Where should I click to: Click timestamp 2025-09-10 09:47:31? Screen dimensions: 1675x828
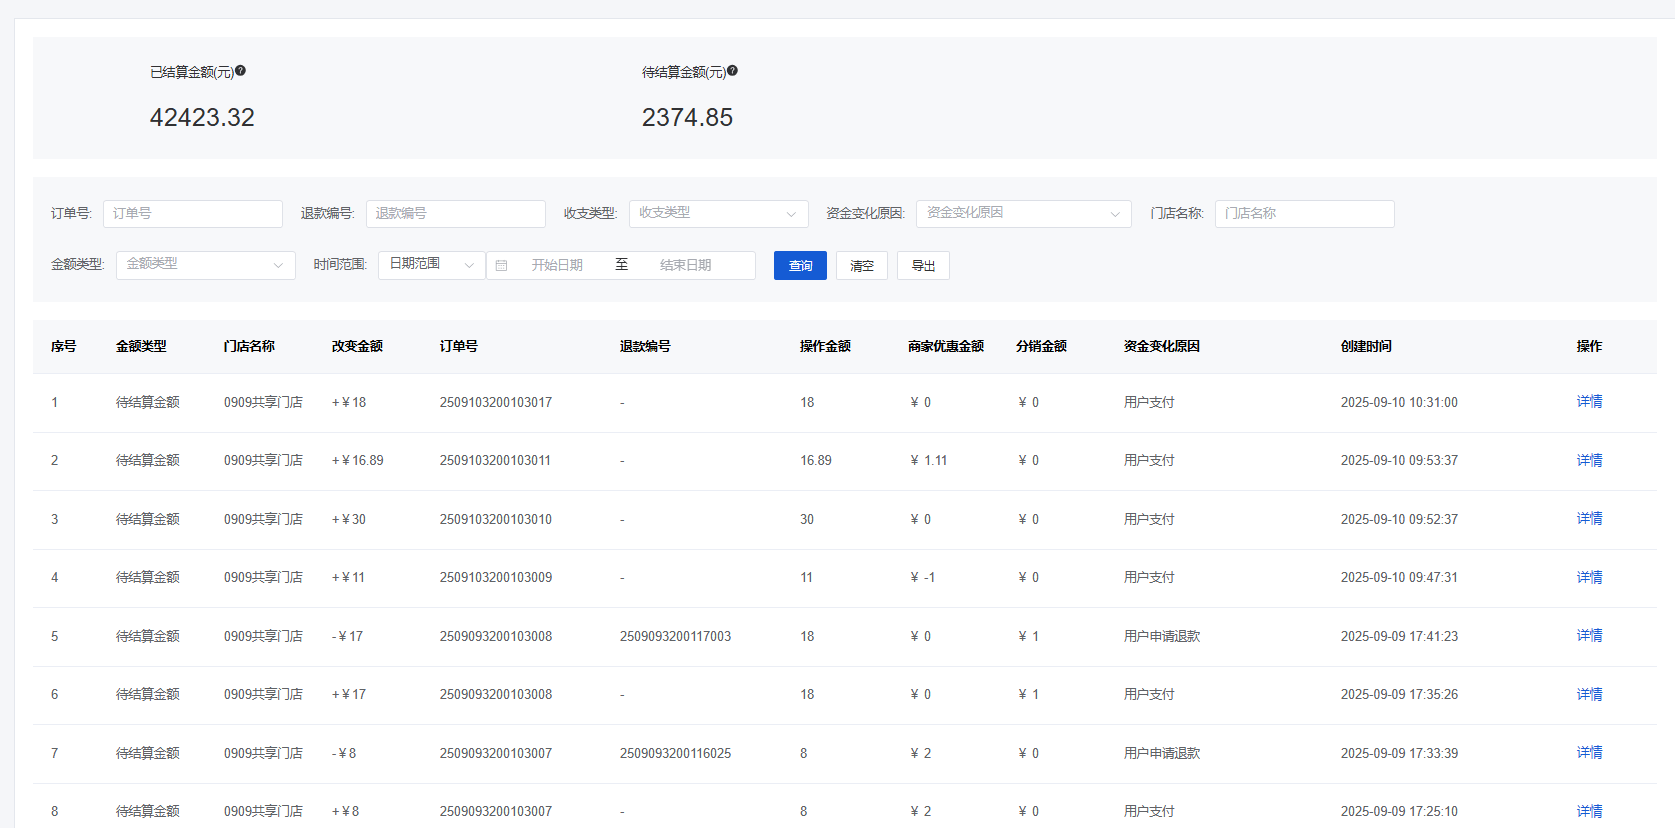(x=1399, y=577)
